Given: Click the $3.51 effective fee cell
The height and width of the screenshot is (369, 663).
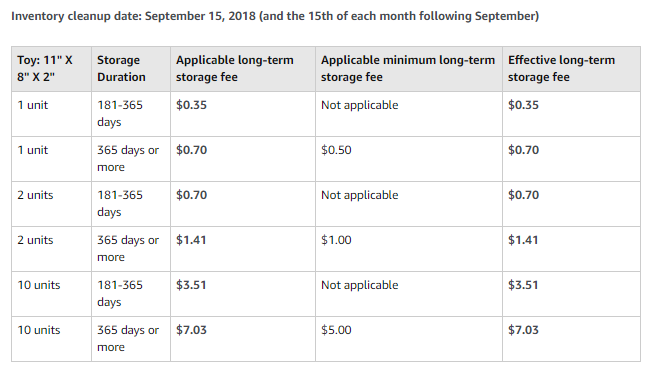Looking at the screenshot, I should 571,294.
